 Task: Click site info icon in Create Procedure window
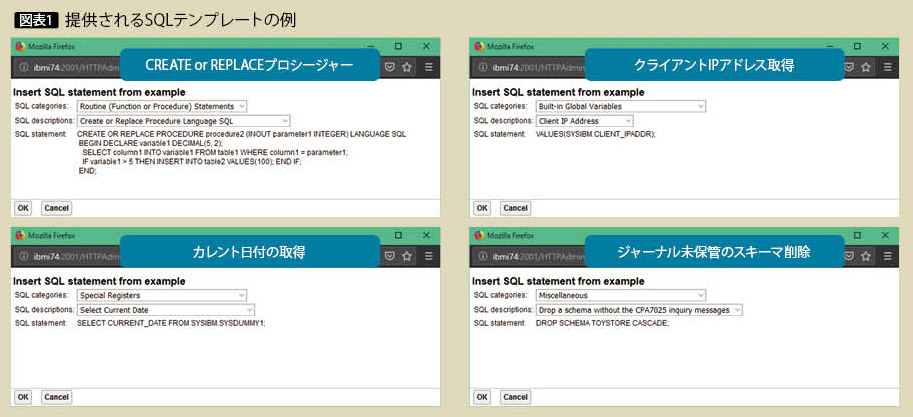pos(22,67)
